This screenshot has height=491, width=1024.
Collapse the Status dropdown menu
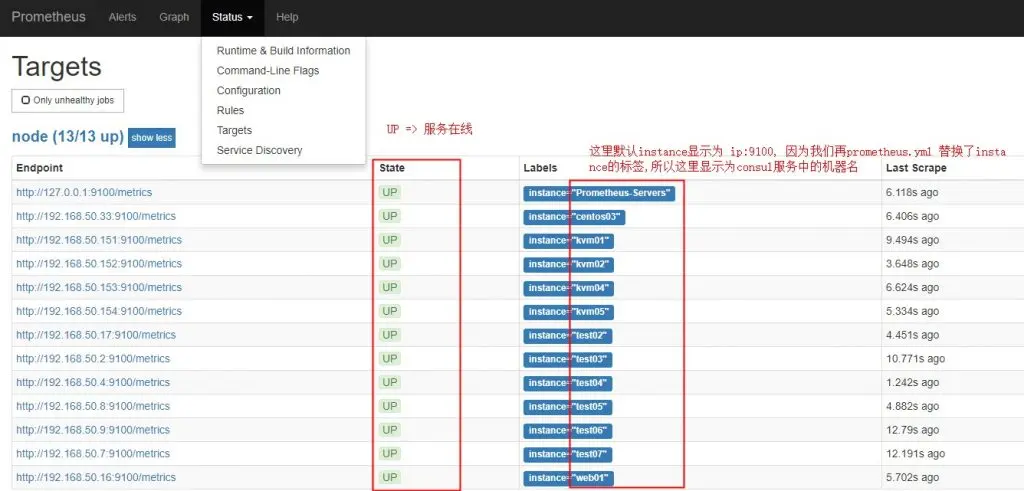[x=232, y=18]
